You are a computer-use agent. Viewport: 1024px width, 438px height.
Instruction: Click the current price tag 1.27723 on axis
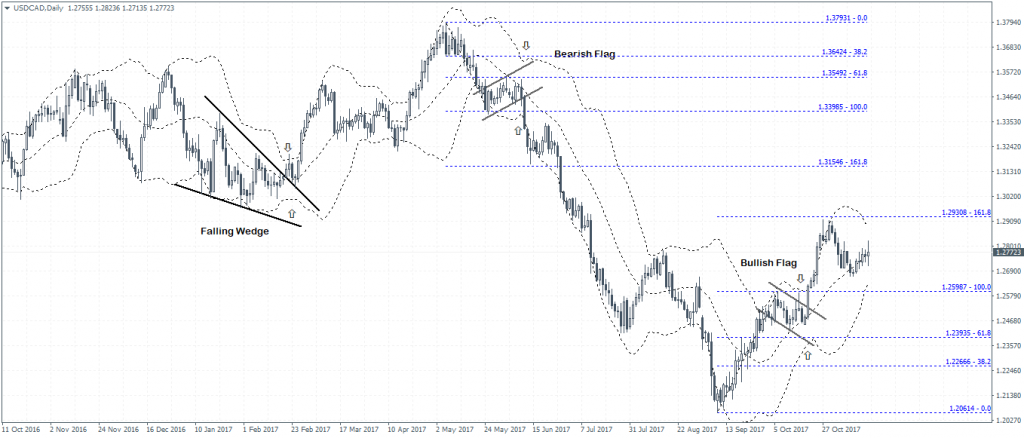click(x=1008, y=251)
